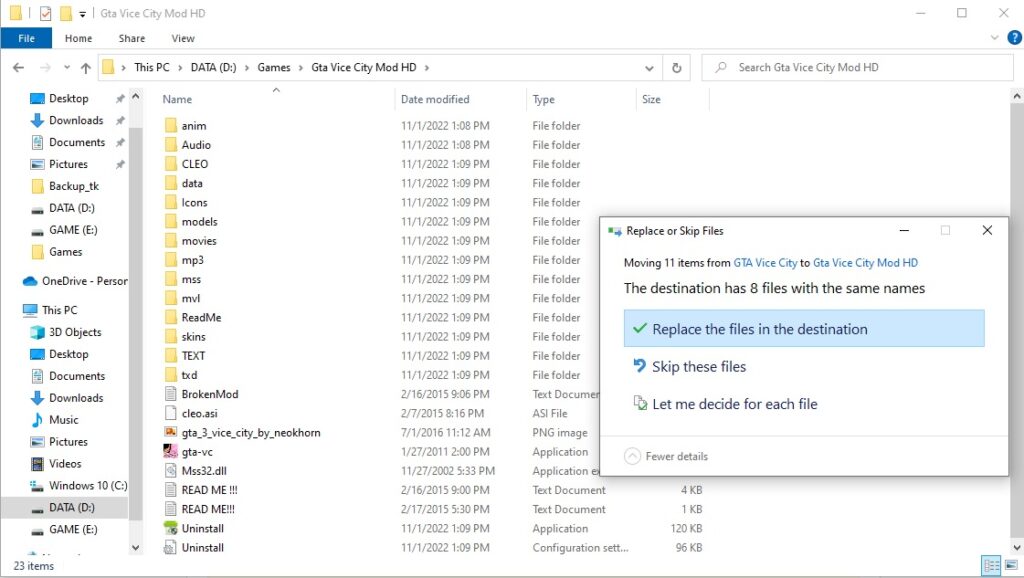Image resolution: width=1024 pixels, height=578 pixels.
Task: Follow the GTA Vice City source link
Action: coord(765,263)
